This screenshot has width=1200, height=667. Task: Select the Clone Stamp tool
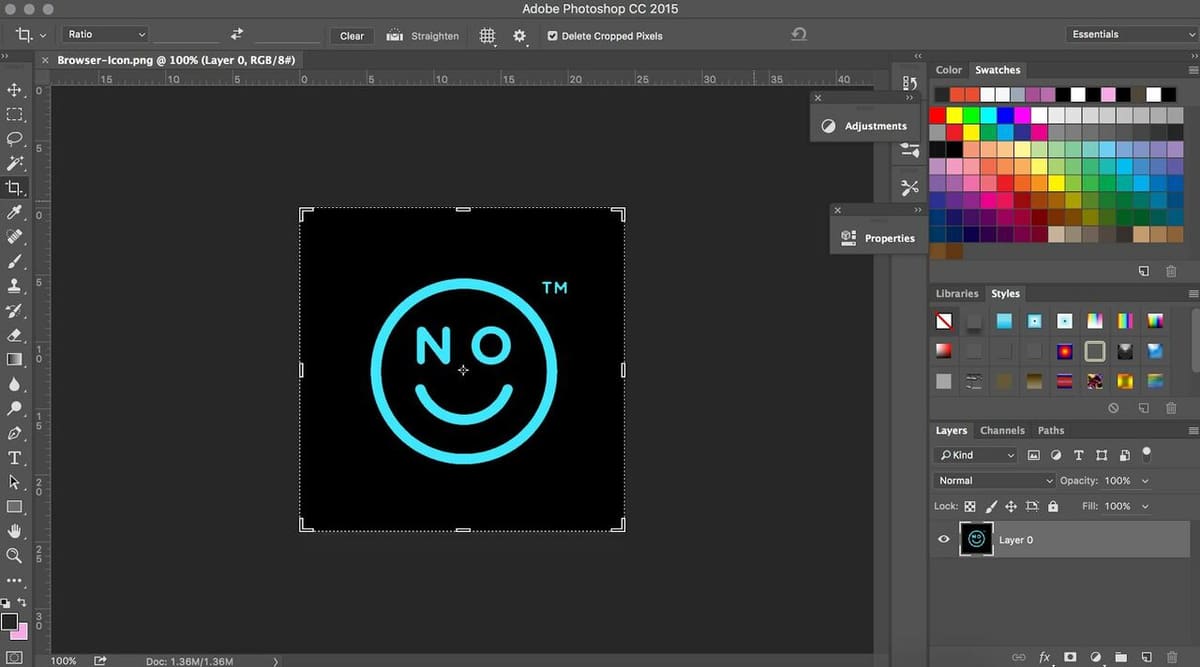pyautogui.click(x=14, y=286)
